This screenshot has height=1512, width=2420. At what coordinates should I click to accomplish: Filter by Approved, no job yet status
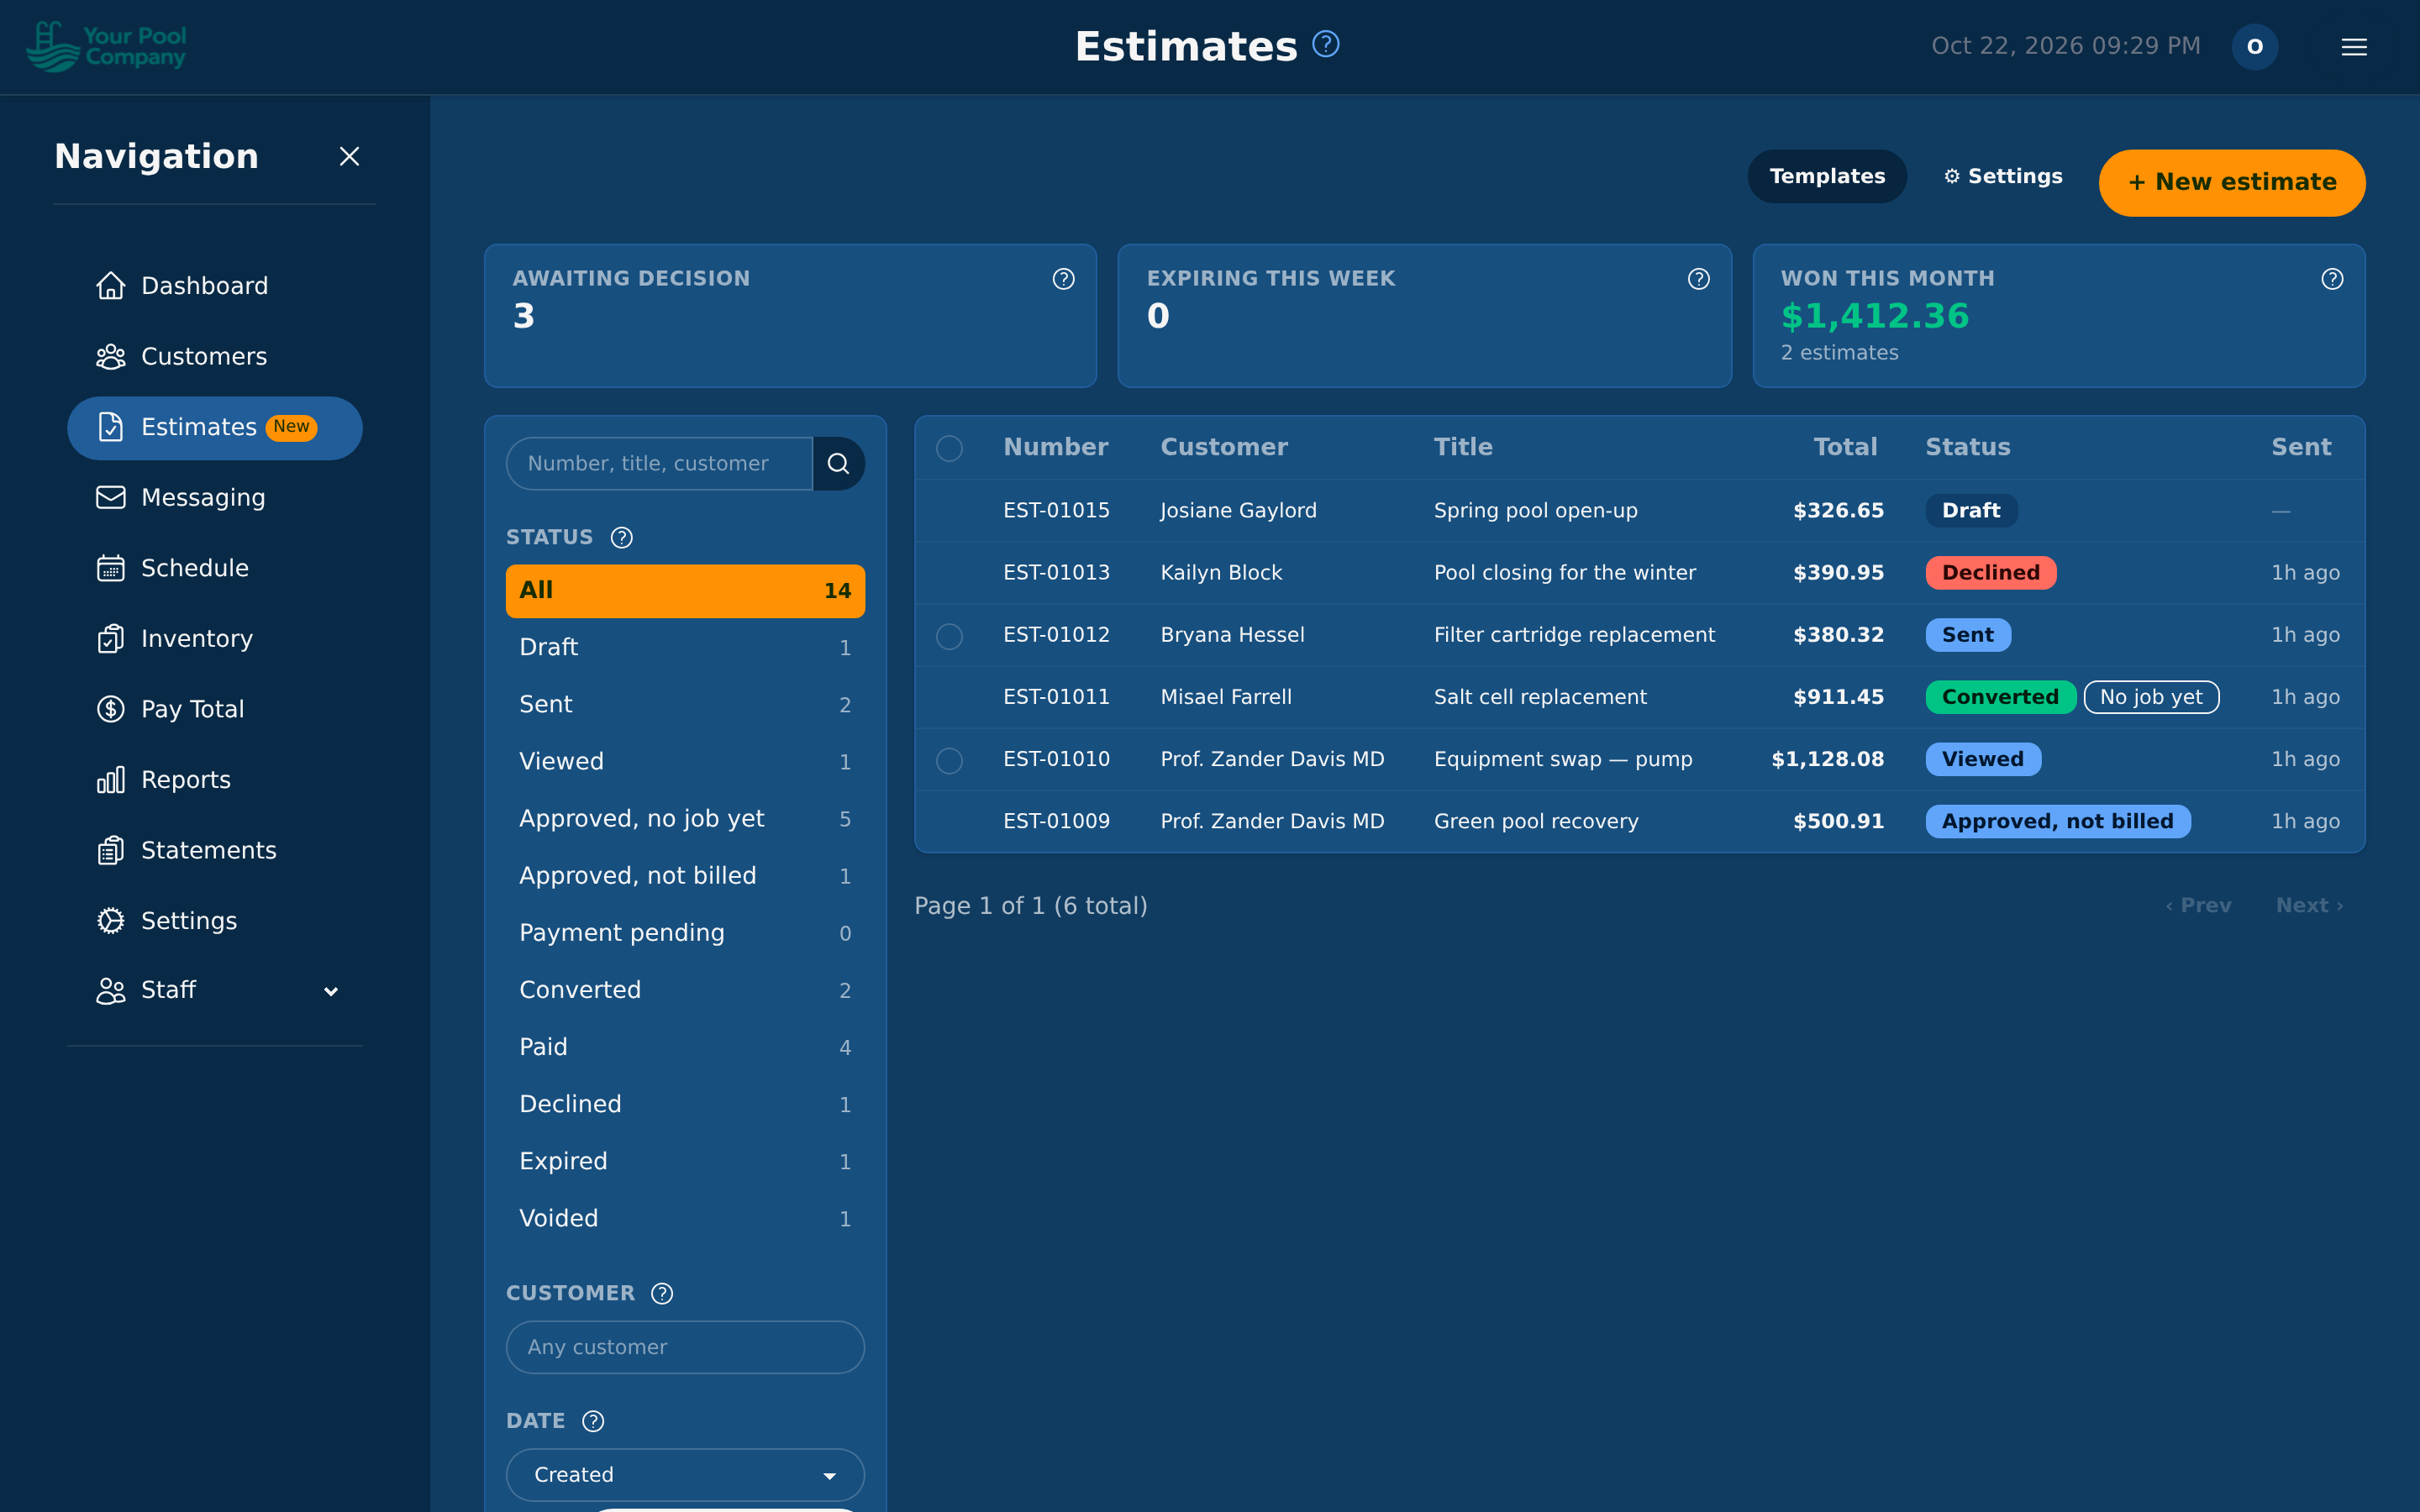click(685, 819)
